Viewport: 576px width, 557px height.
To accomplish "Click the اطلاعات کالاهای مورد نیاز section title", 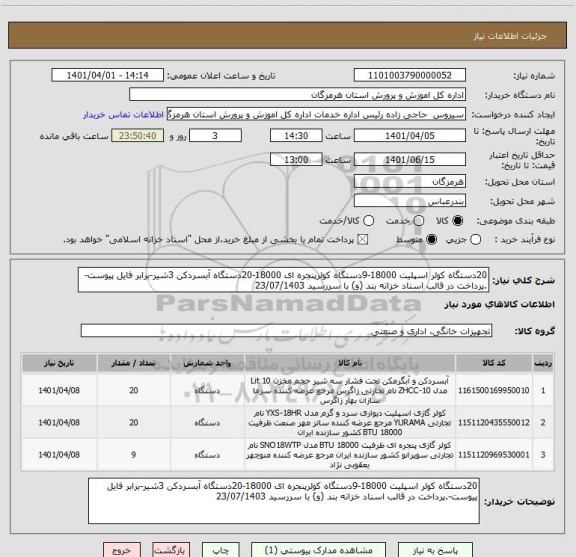I will pyautogui.click(x=500, y=305).
